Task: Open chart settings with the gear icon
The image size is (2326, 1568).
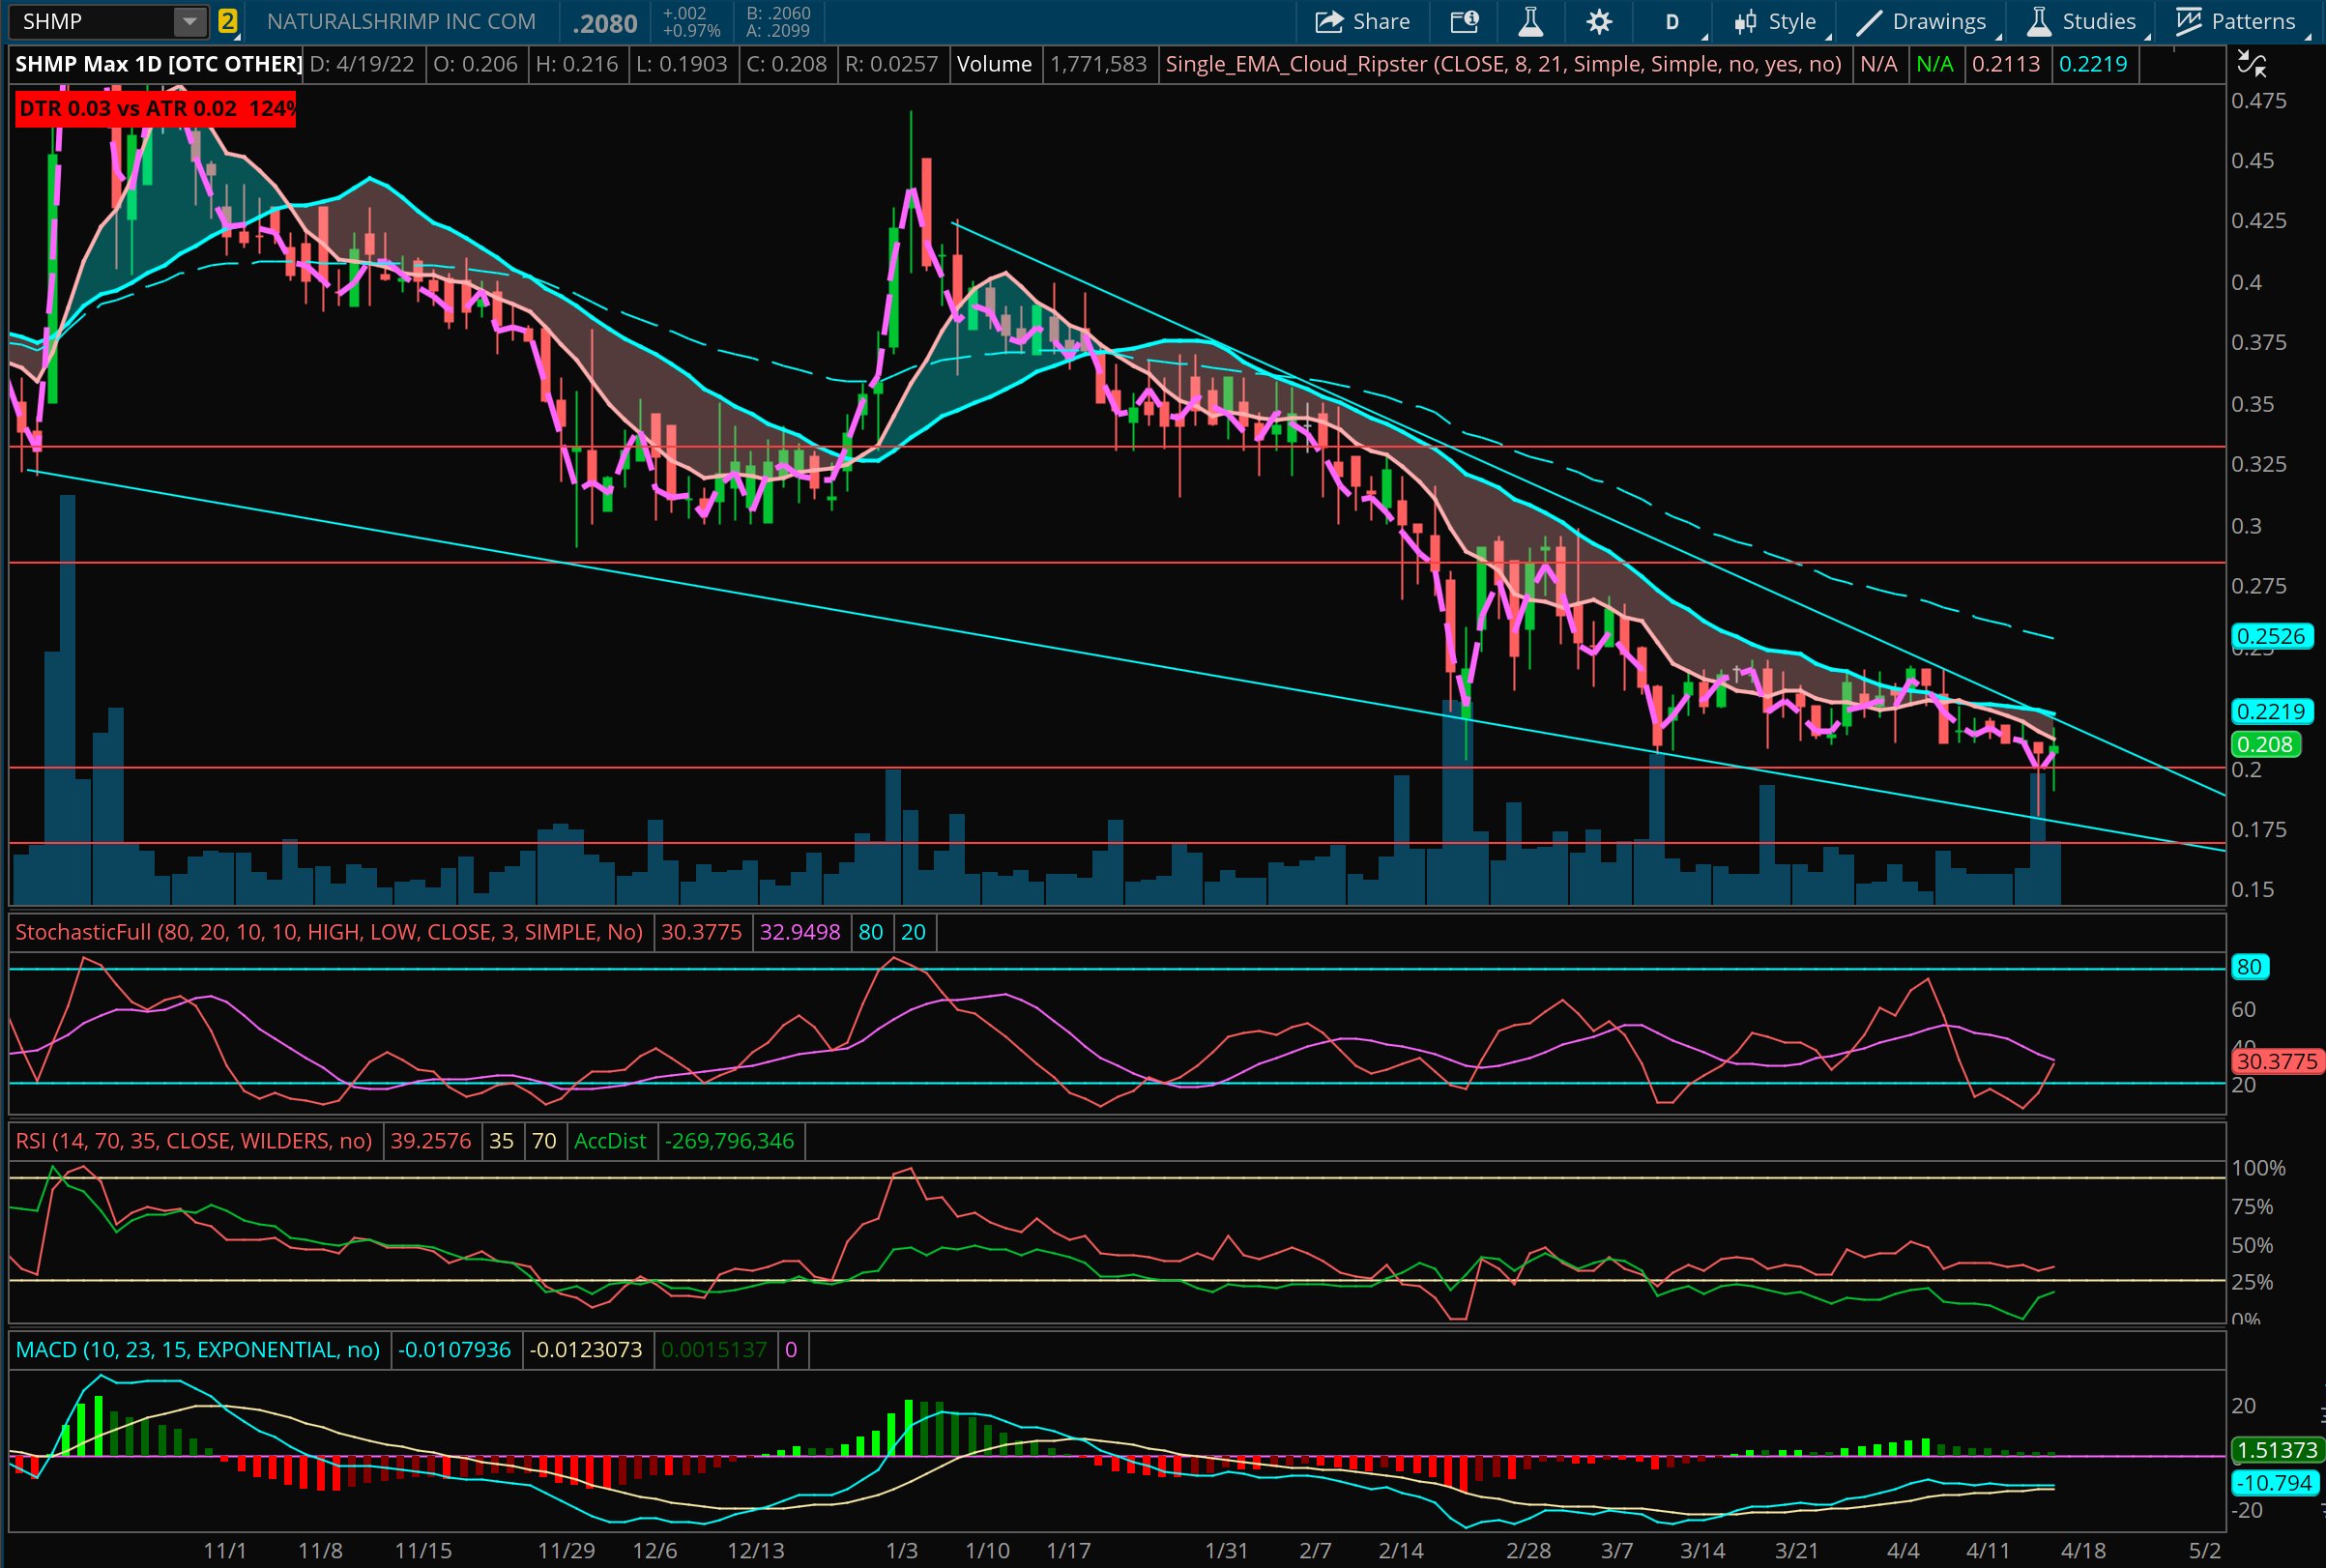Action: pos(1599,21)
